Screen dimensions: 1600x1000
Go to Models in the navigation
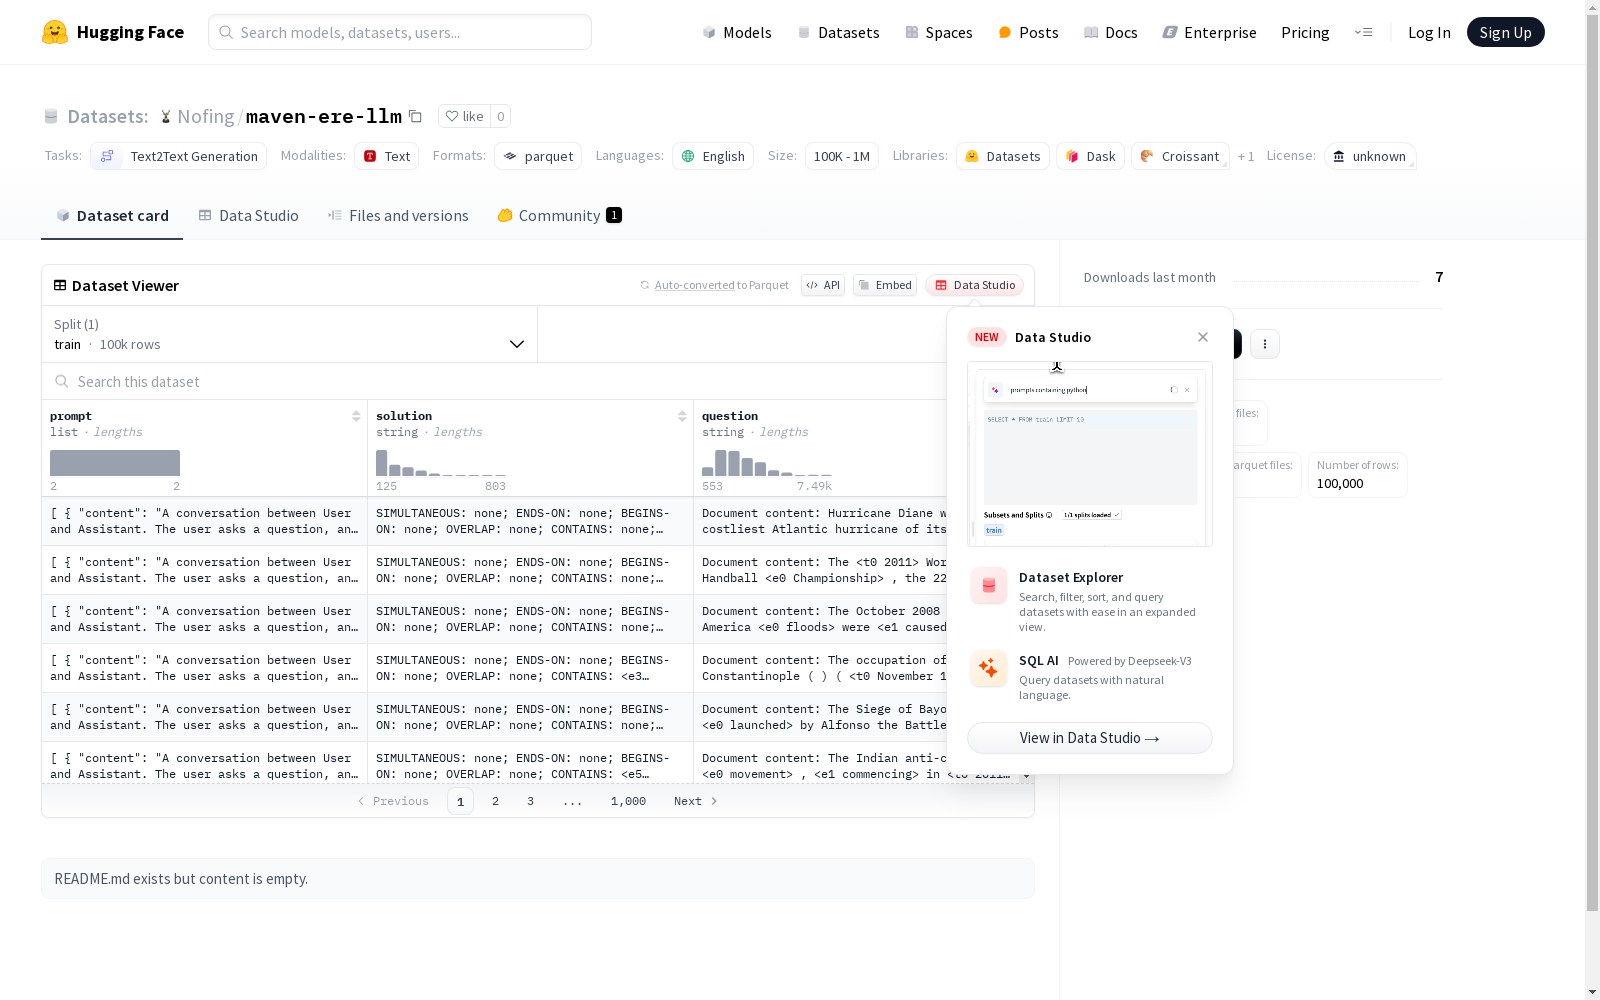coord(737,32)
